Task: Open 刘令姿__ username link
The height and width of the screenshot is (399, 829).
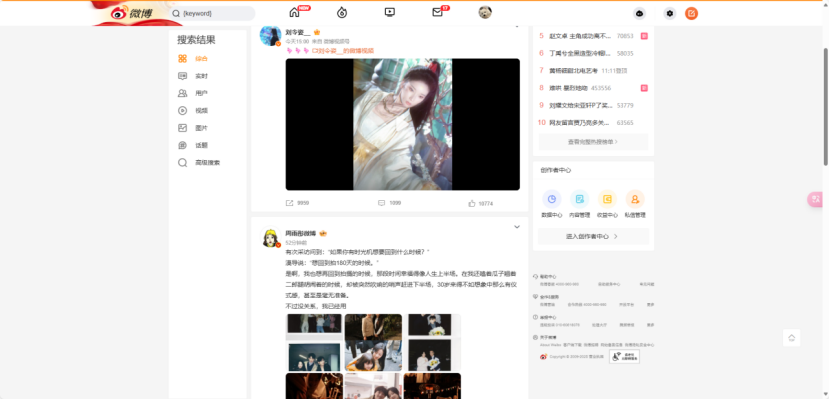Action: pyautogui.click(x=298, y=32)
